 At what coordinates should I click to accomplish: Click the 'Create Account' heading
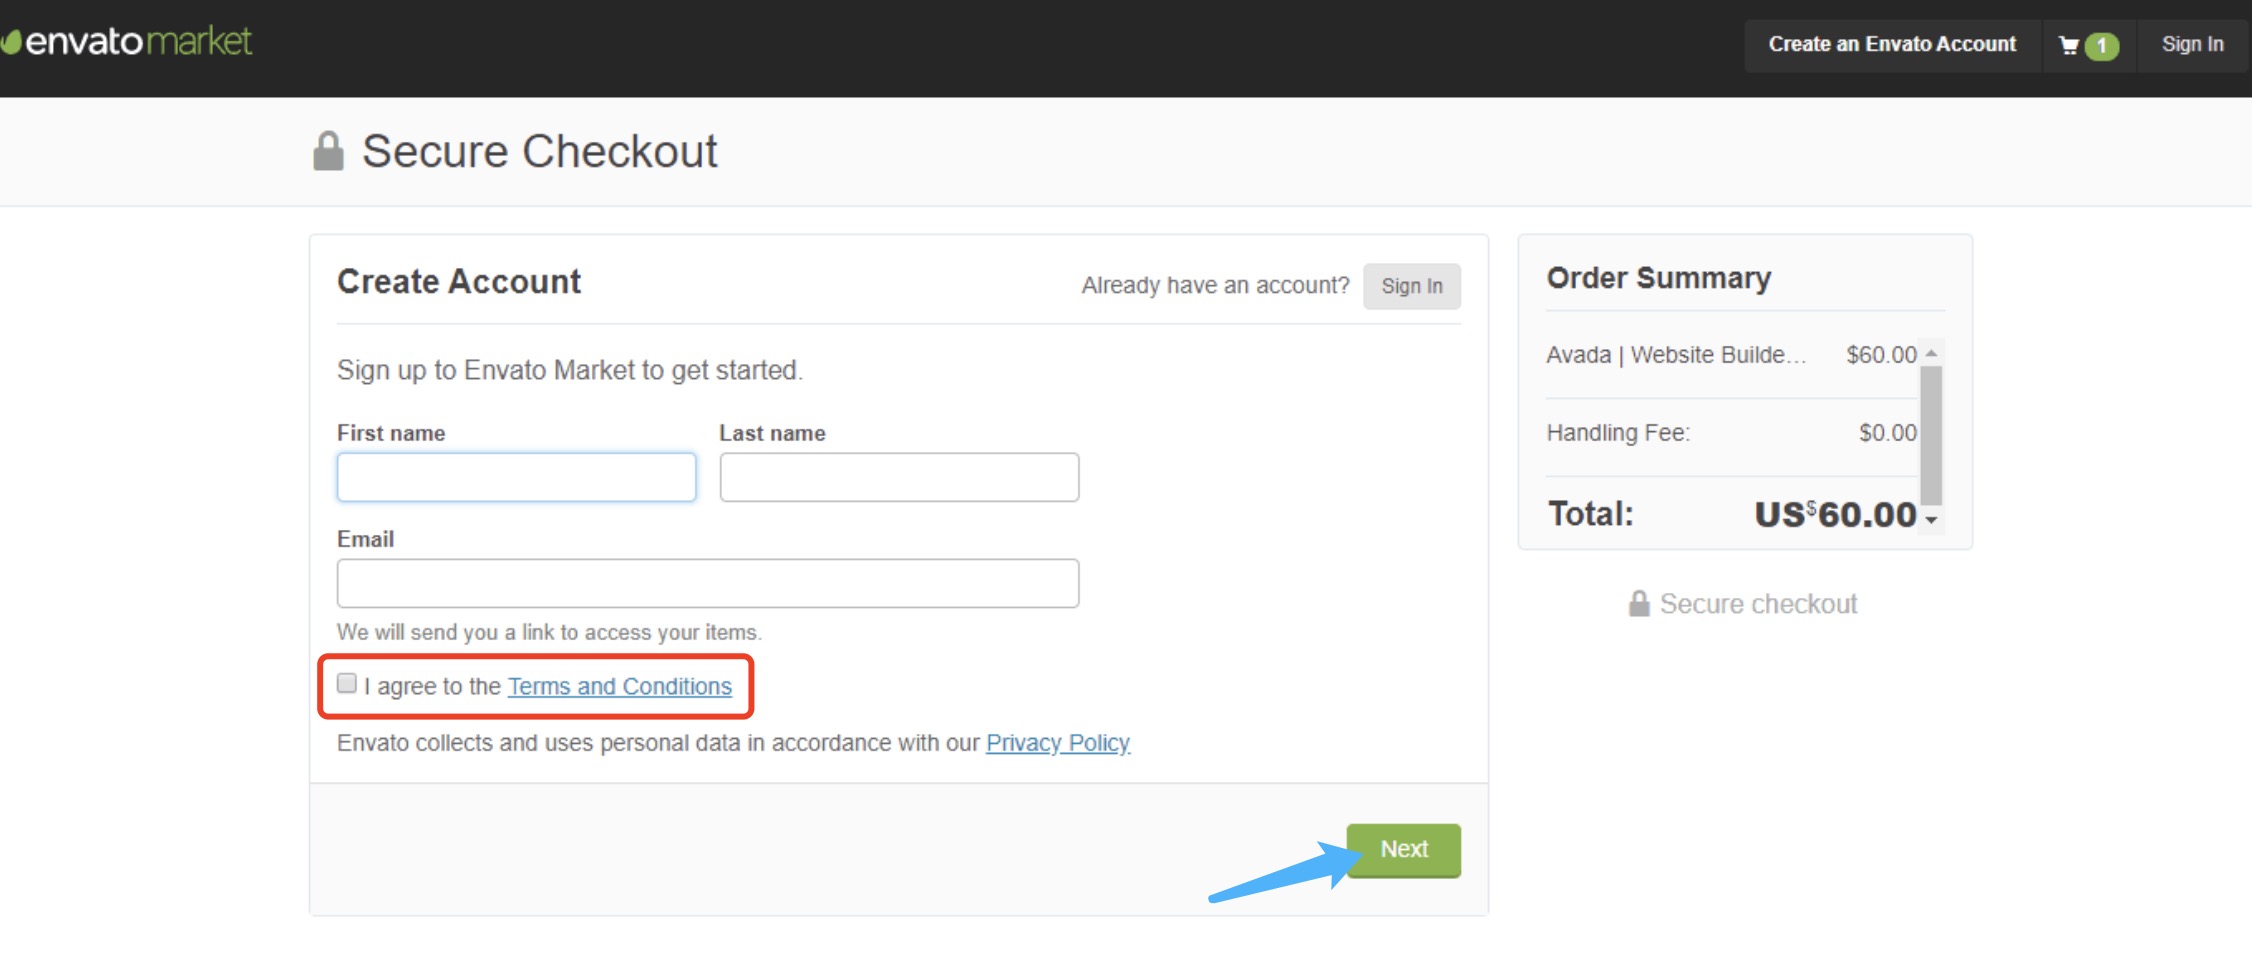(459, 282)
